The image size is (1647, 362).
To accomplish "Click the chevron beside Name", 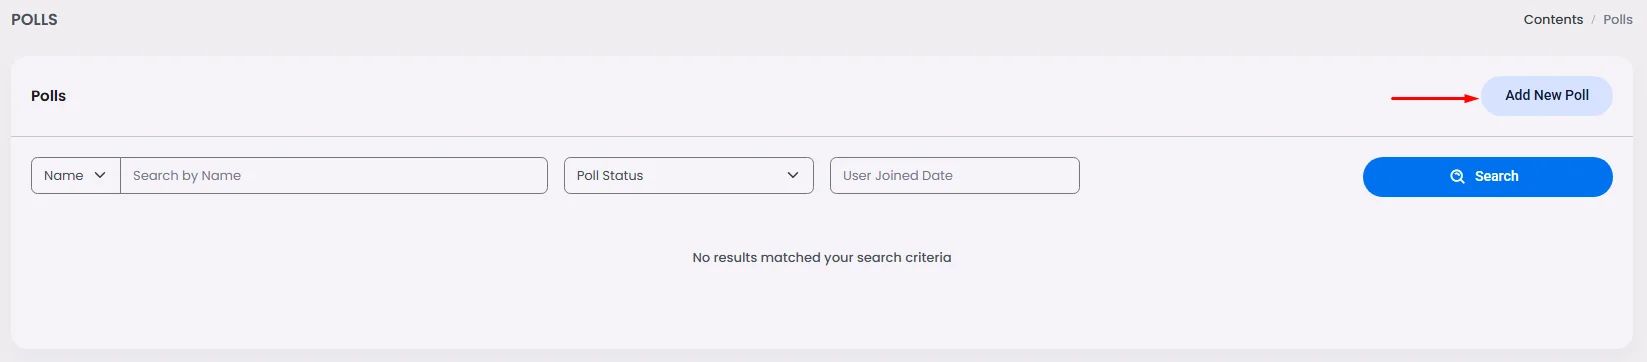I will (x=100, y=175).
